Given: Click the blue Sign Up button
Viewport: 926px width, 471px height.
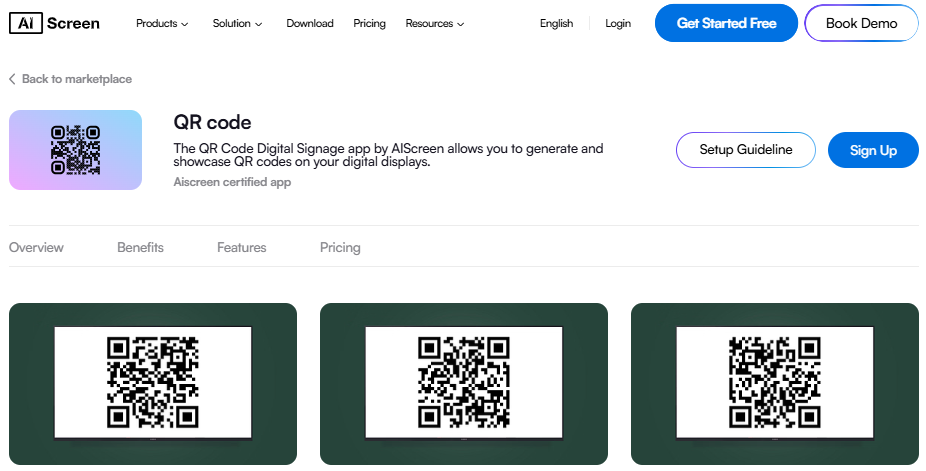Looking at the screenshot, I should pos(873,150).
